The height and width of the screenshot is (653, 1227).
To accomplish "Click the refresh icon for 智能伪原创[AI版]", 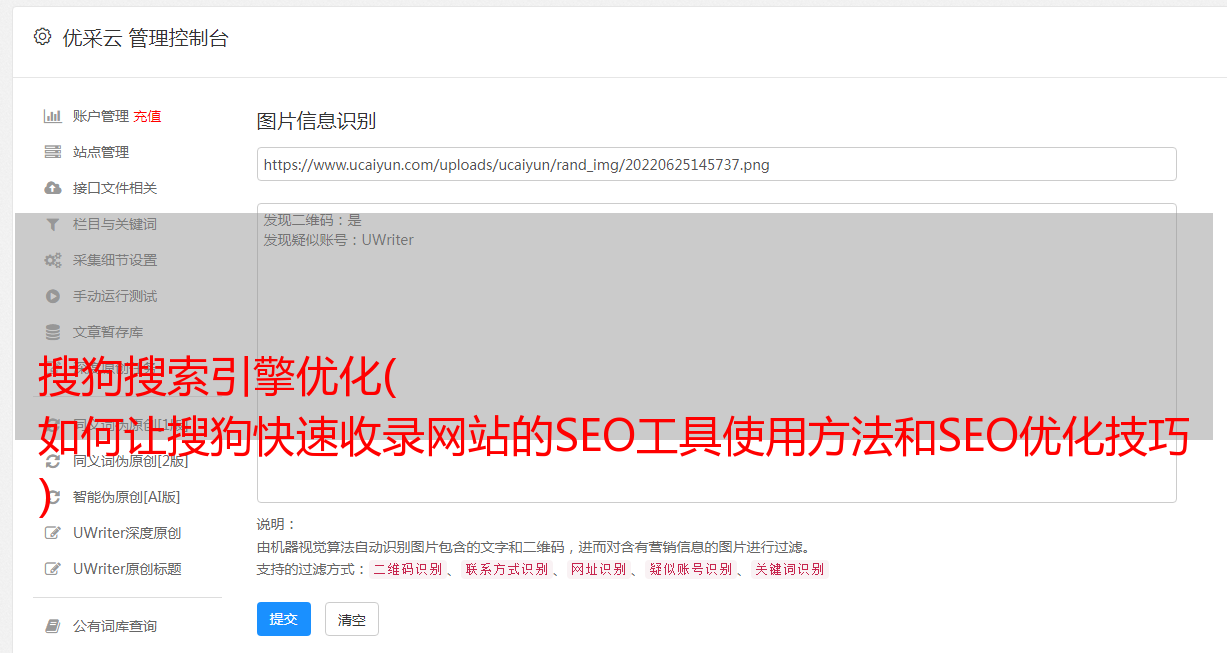I will pyautogui.click(x=53, y=497).
